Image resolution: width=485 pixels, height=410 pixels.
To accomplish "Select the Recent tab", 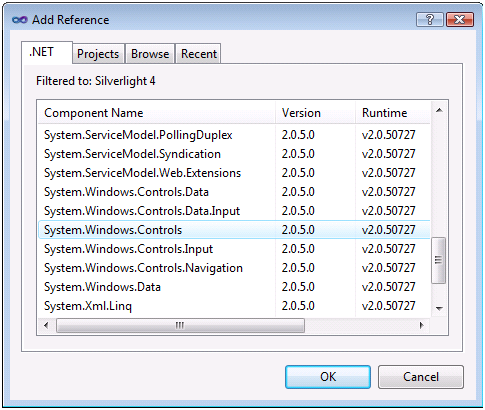I will coord(199,54).
